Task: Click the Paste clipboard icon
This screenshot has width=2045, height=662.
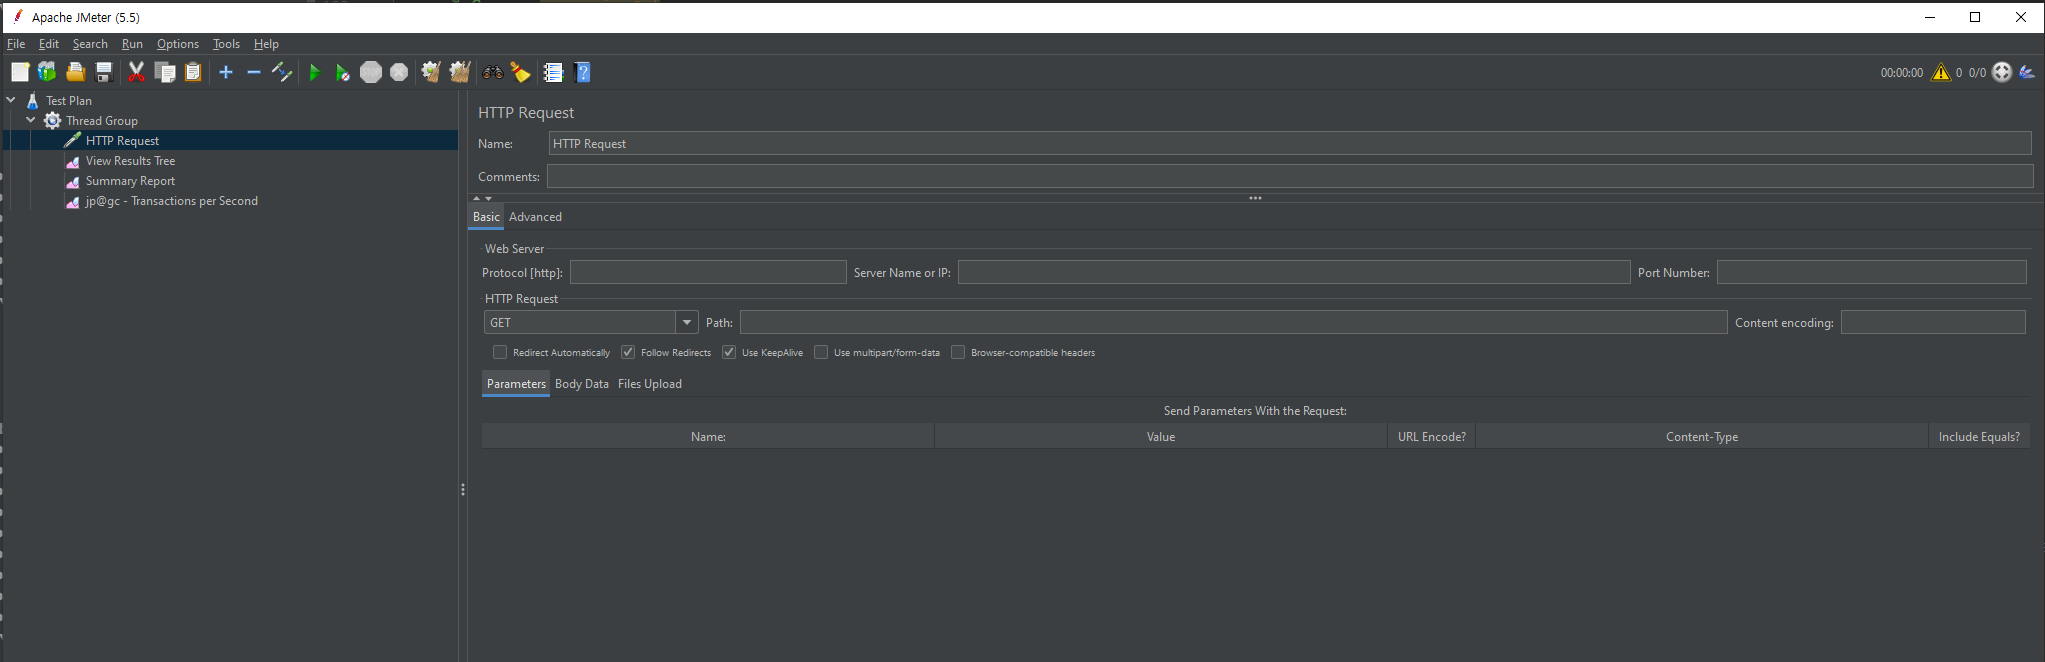Action: coord(193,72)
